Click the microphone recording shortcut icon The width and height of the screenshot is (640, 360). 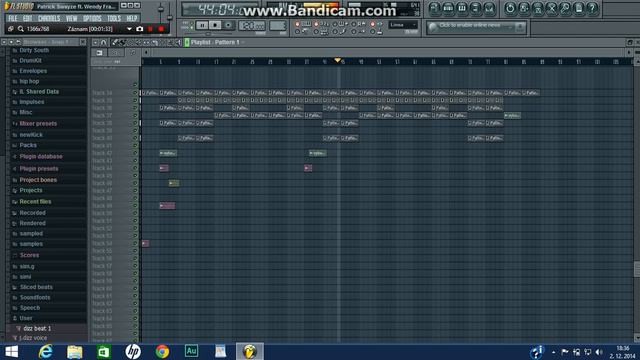[x=565, y=8]
